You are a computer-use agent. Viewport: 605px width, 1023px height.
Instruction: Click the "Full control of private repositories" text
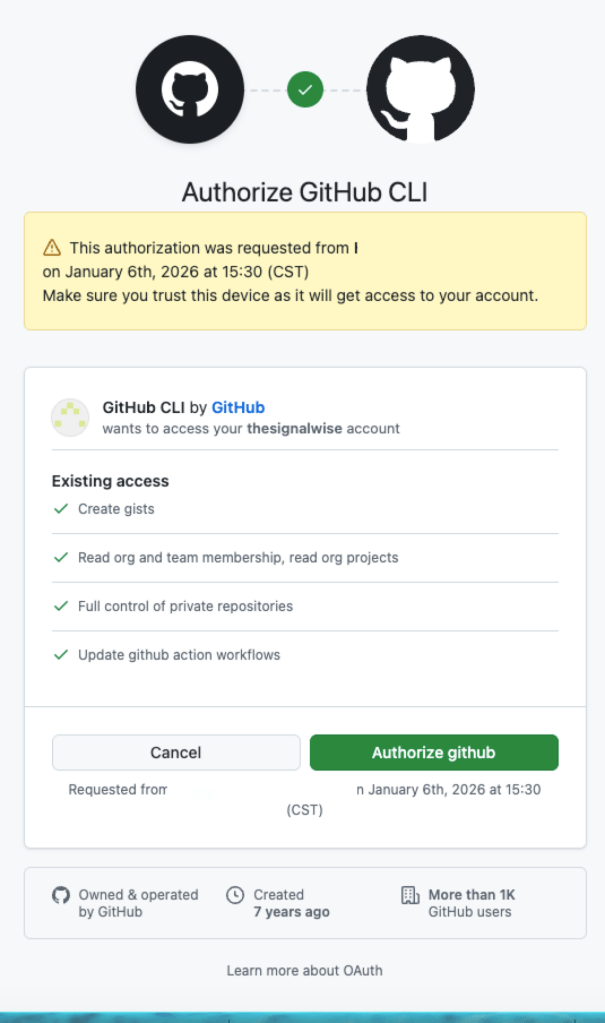click(185, 606)
